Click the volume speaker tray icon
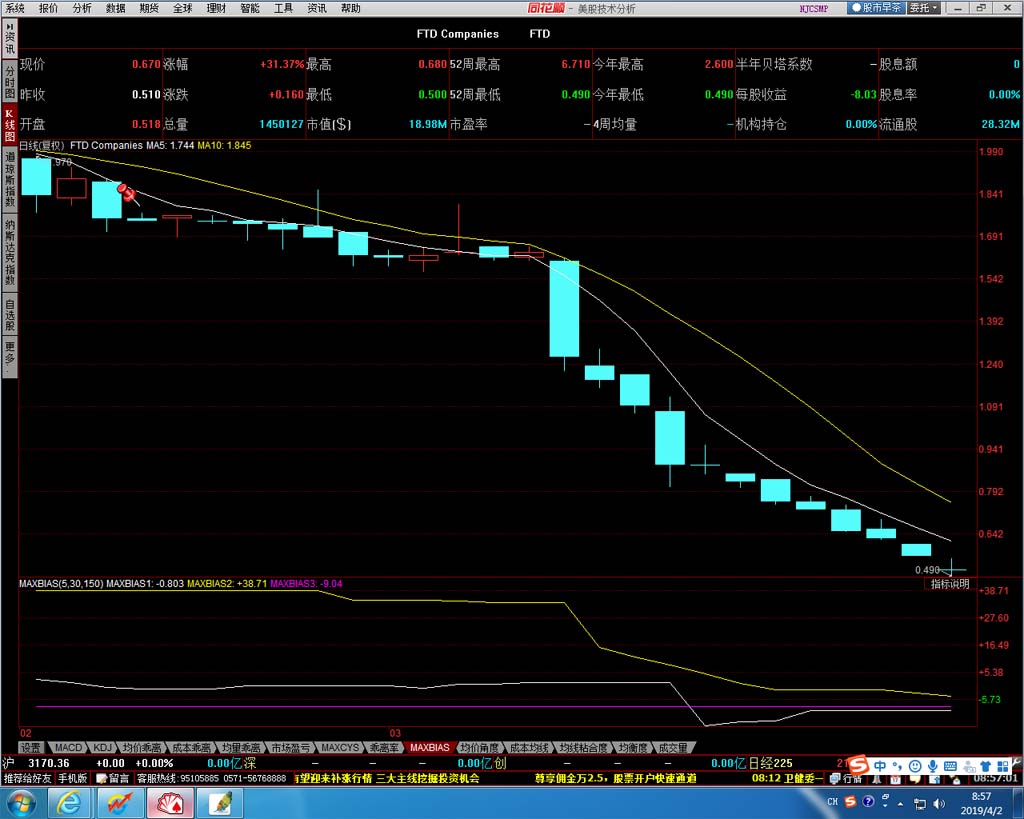 pos(939,803)
